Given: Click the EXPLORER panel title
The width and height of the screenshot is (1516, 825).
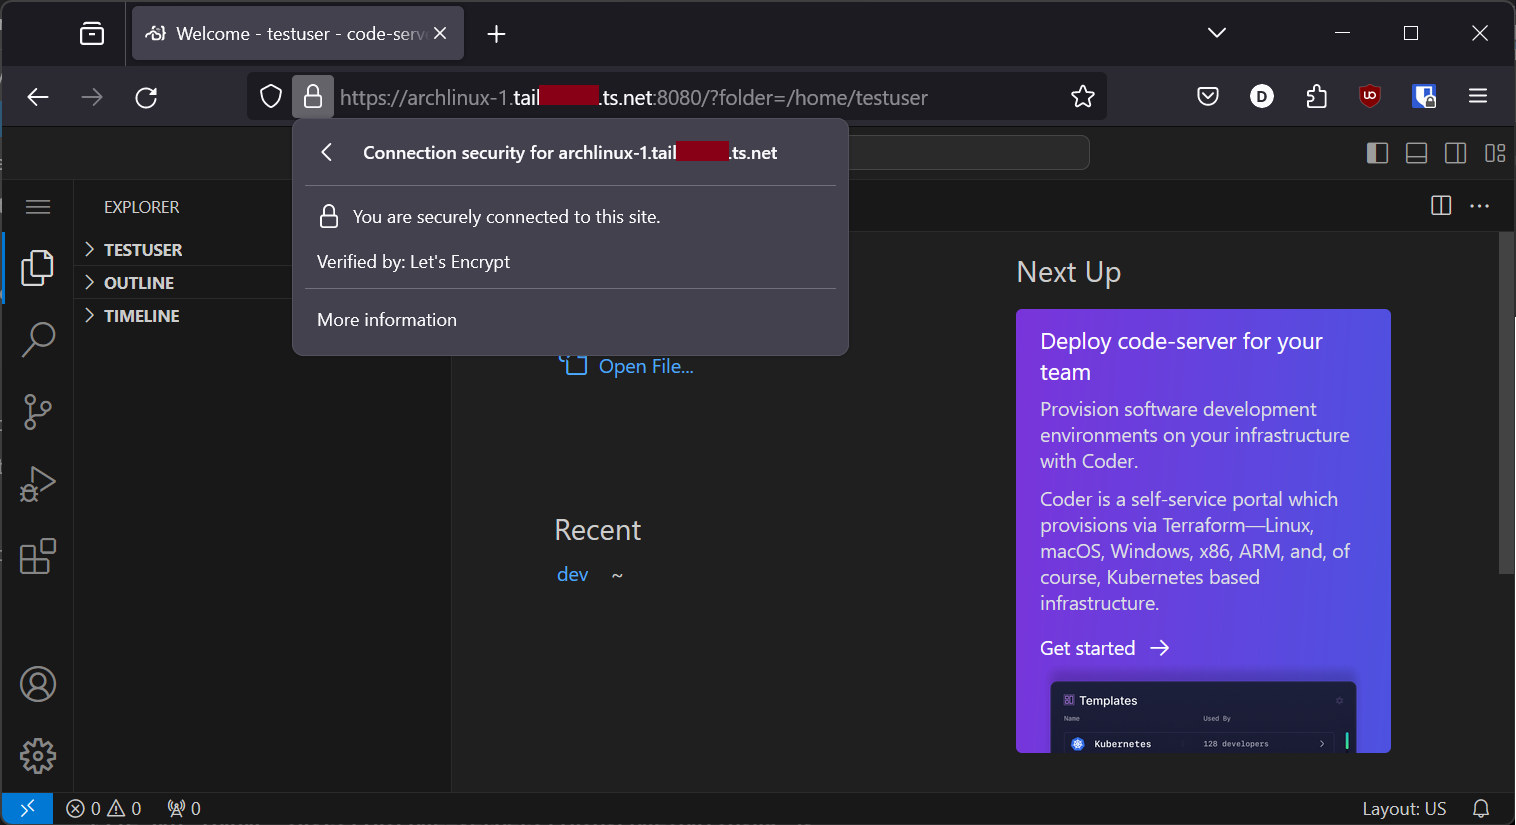Looking at the screenshot, I should tap(142, 207).
